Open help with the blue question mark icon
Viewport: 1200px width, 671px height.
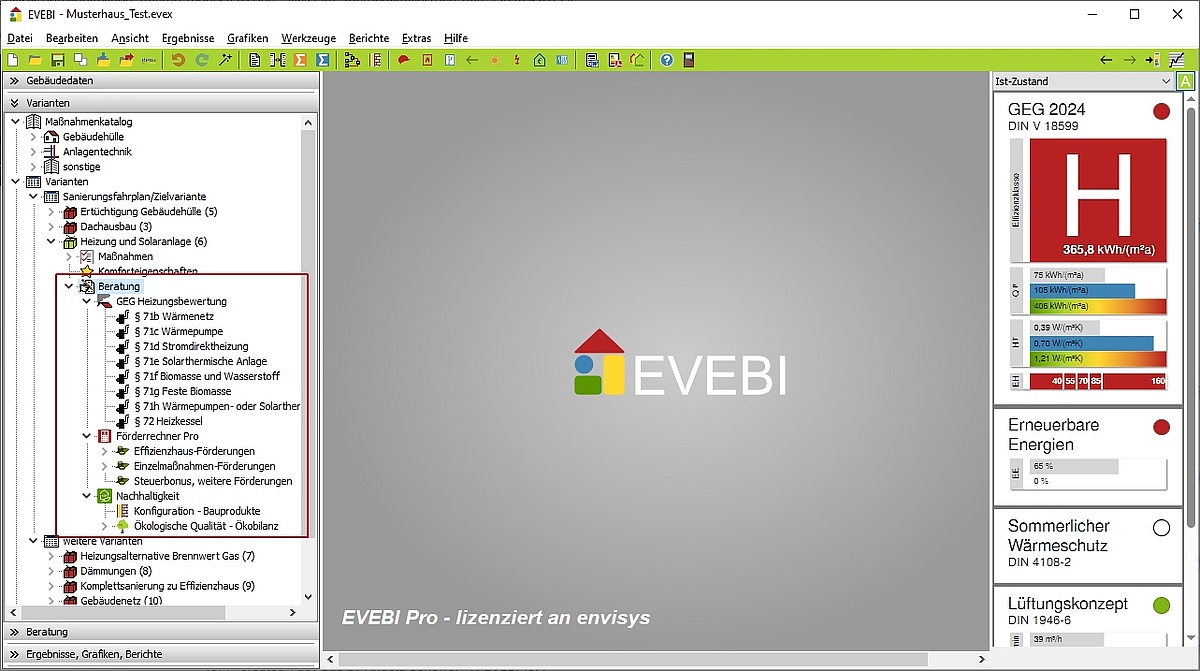click(x=666, y=60)
